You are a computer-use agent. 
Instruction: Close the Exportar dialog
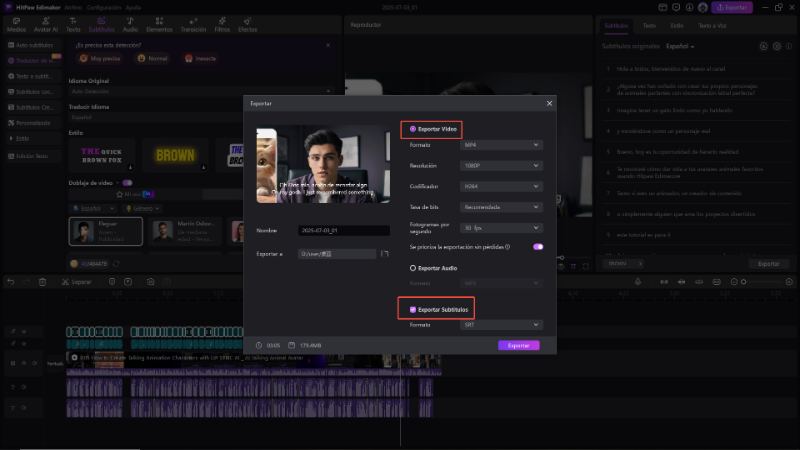[x=549, y=103]
